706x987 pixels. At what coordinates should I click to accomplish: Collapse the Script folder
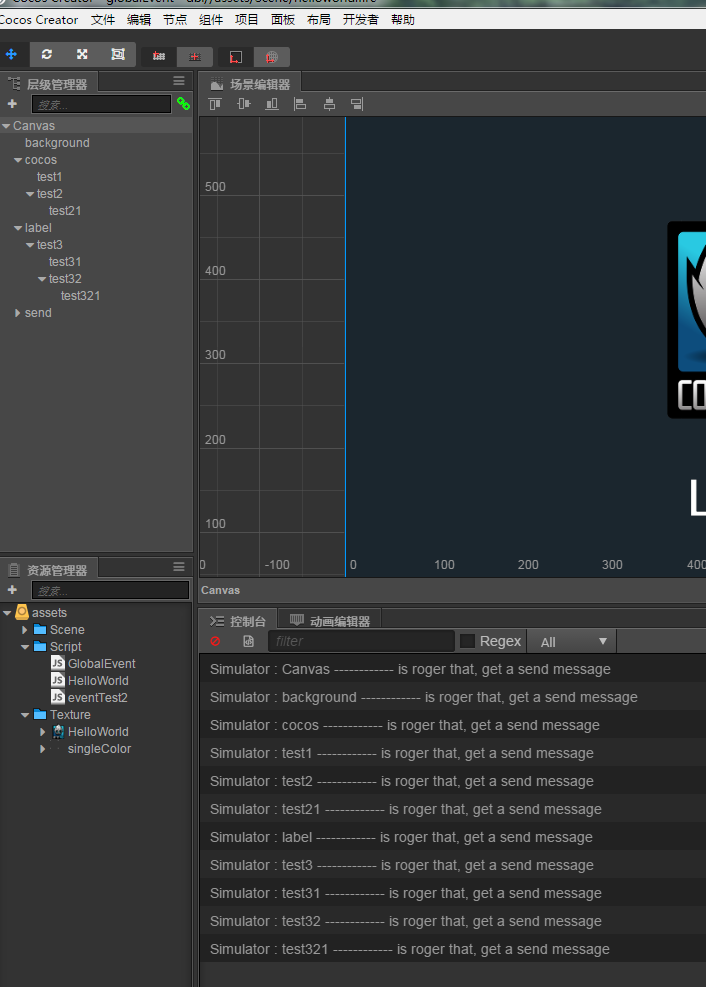[25, 646]
